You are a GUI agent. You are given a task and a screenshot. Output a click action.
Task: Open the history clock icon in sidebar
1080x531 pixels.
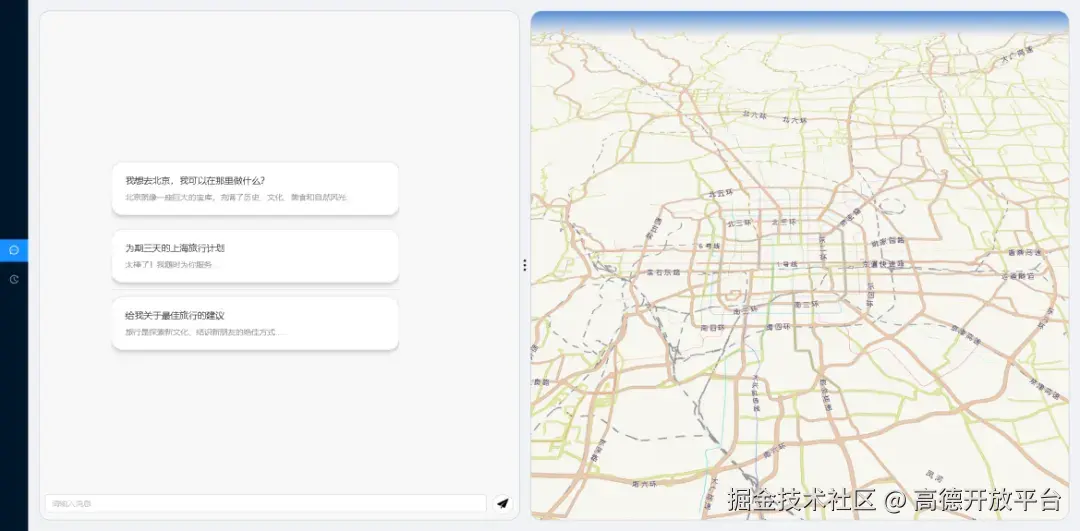click(x=14, y=279)
